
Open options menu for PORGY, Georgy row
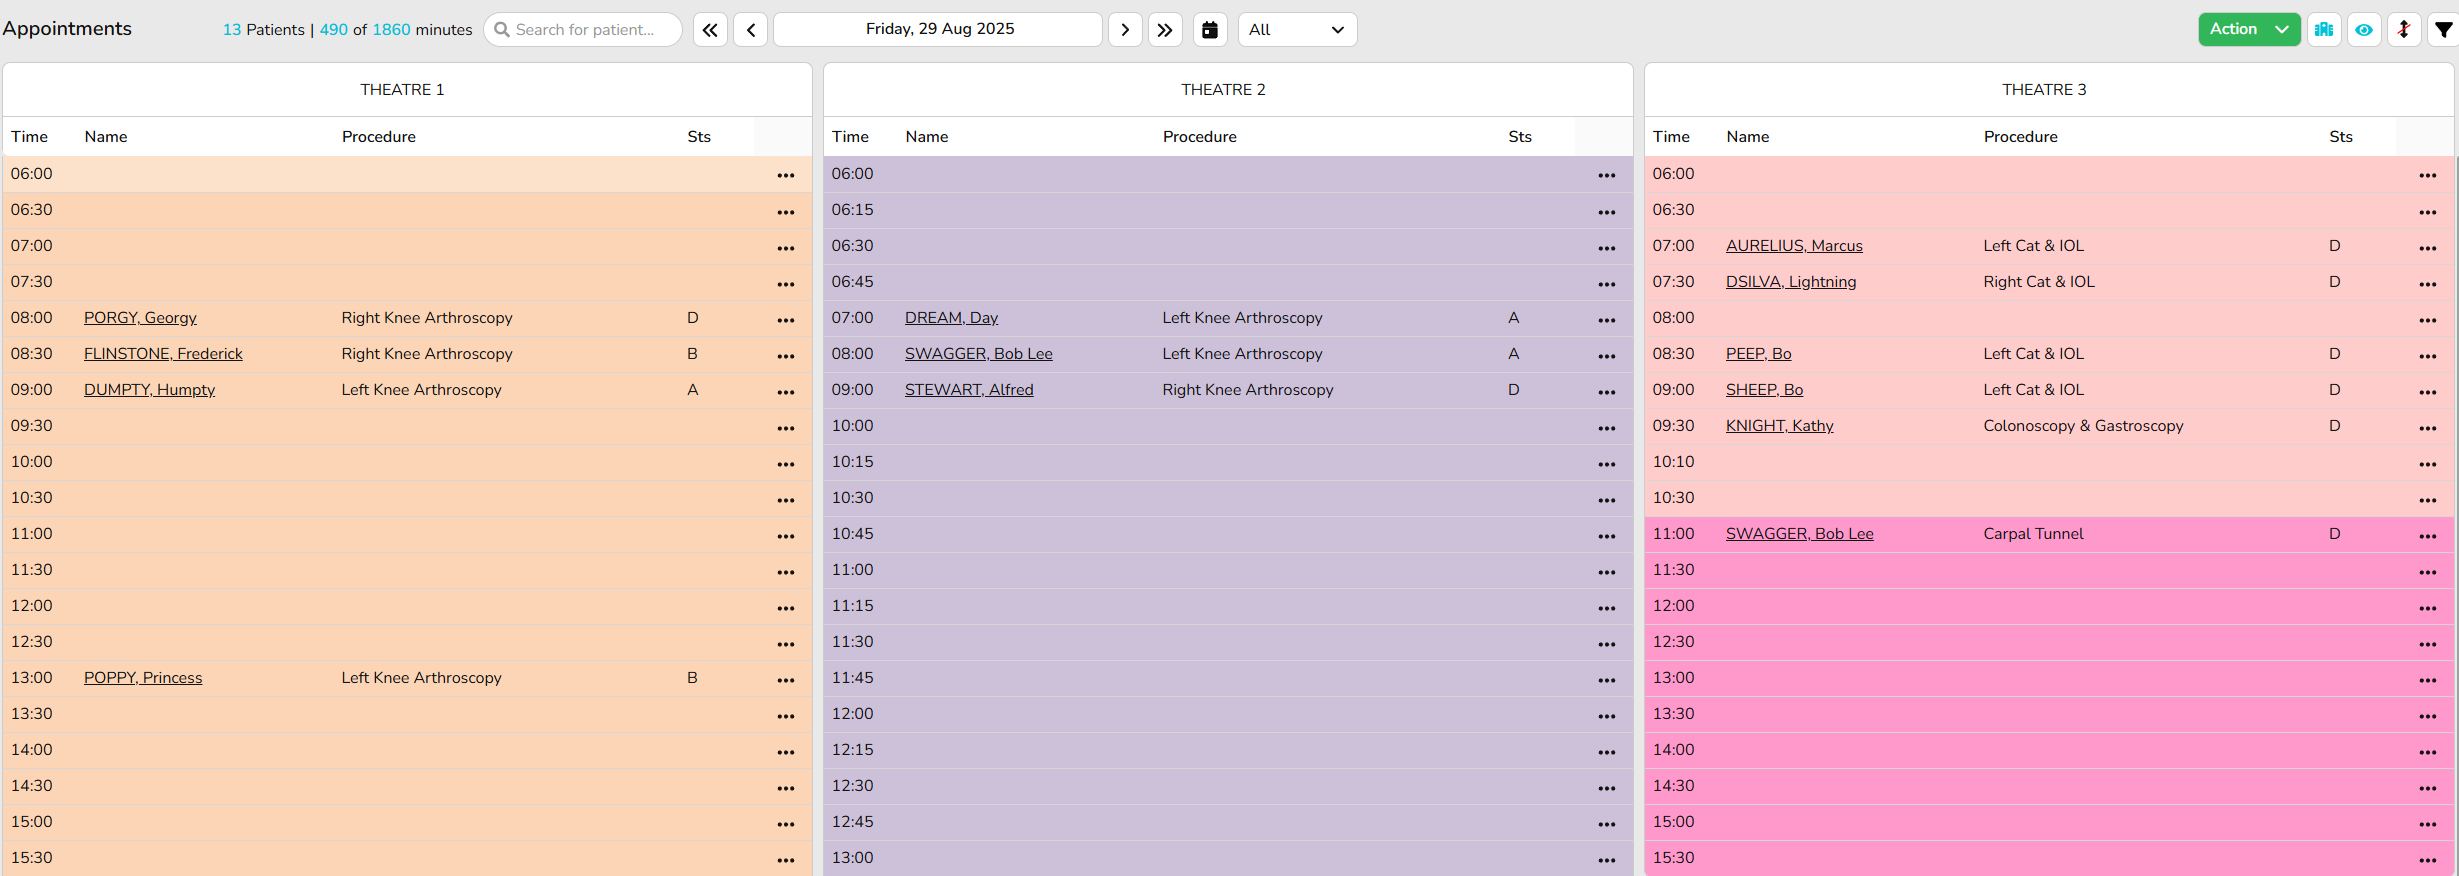pyautogui.click(x=786, y=320)
